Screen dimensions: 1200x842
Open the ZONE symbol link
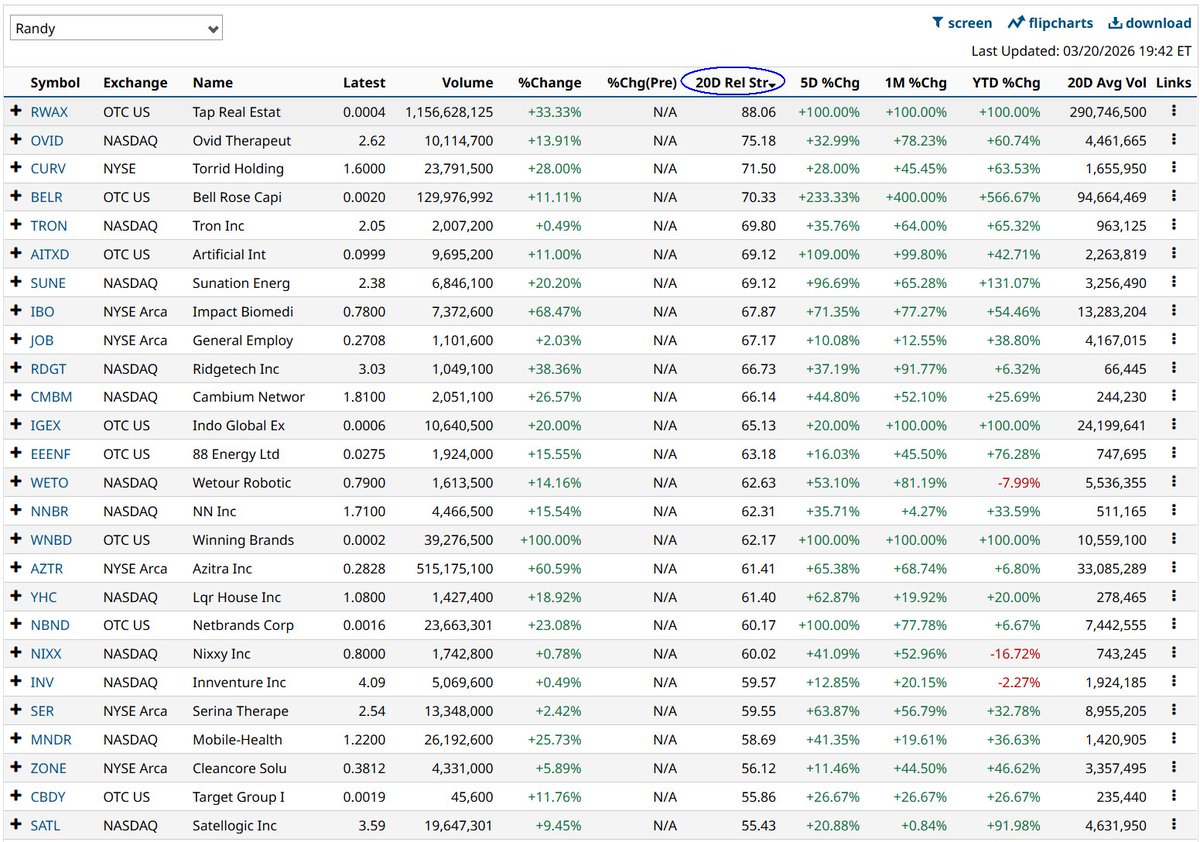click(48, 768)
